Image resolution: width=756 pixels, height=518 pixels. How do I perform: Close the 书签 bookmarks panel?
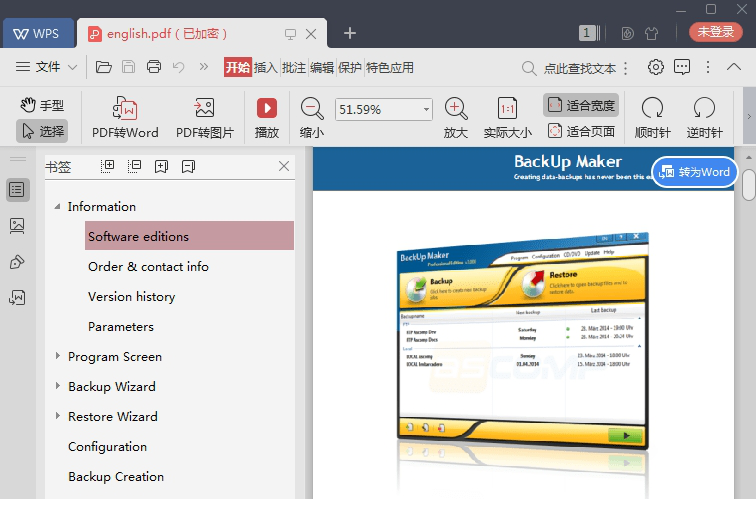click(284, 166)
